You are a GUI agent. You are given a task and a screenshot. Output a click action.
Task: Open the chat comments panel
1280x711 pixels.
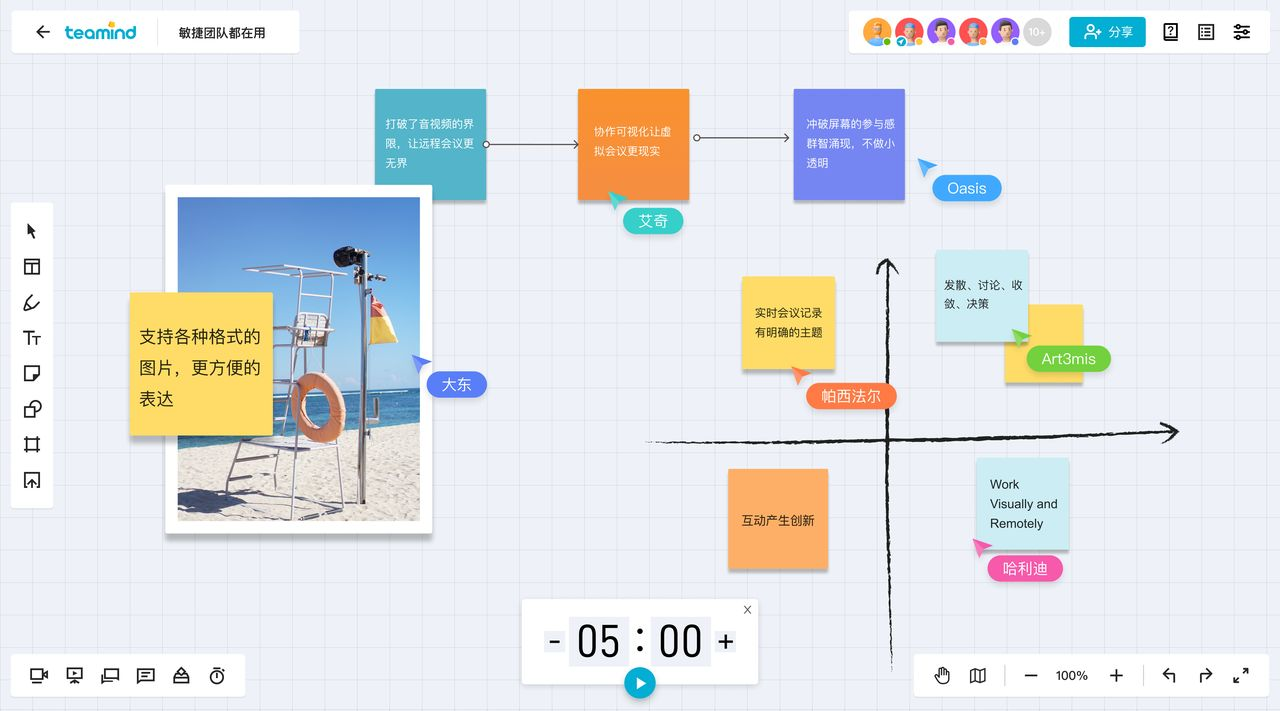pyautogui.click(x=146, y=676)
